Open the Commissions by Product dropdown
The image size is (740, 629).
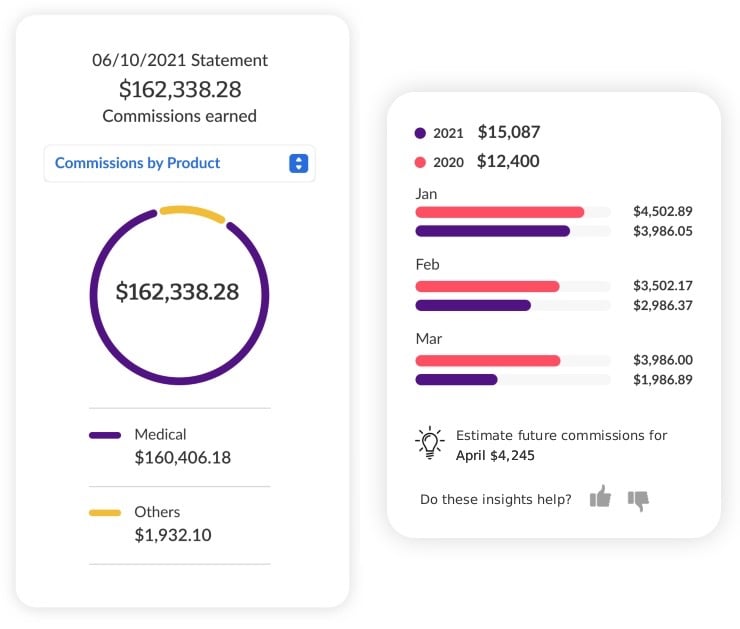tap(179, 163)
